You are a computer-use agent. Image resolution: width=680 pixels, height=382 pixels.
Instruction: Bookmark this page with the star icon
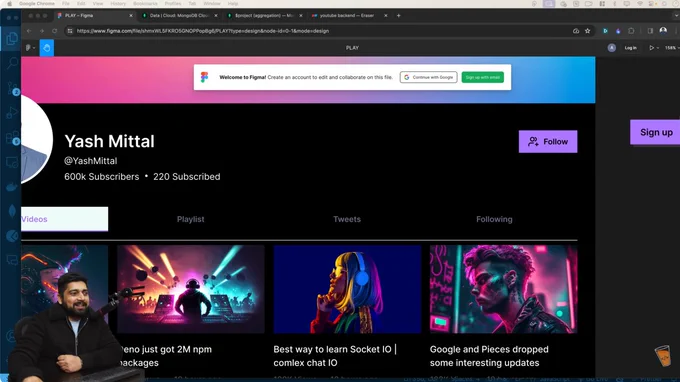click(x=588, y=31)
